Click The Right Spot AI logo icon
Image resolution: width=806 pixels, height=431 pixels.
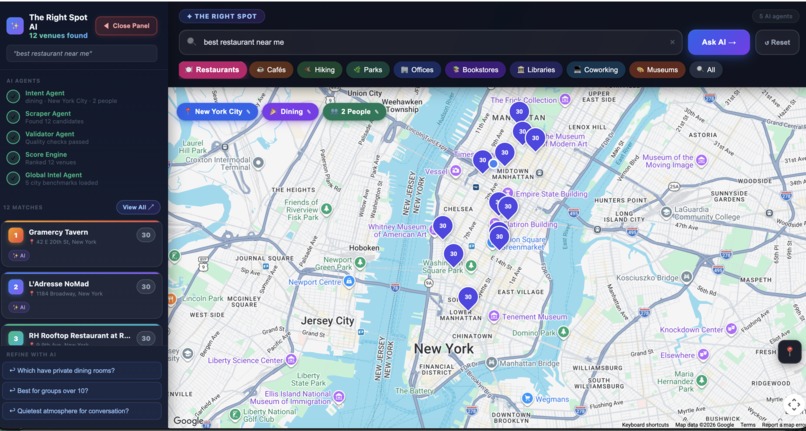[15, 26]
